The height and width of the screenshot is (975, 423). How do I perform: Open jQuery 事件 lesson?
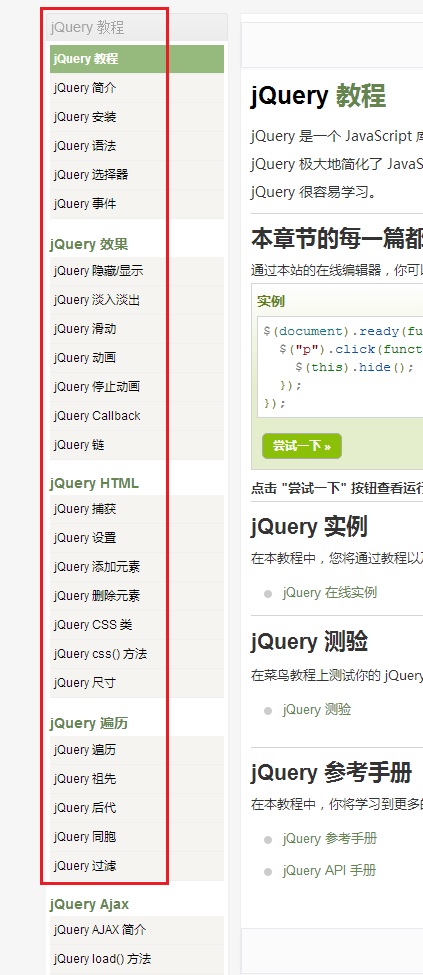(x=137, y=204)
